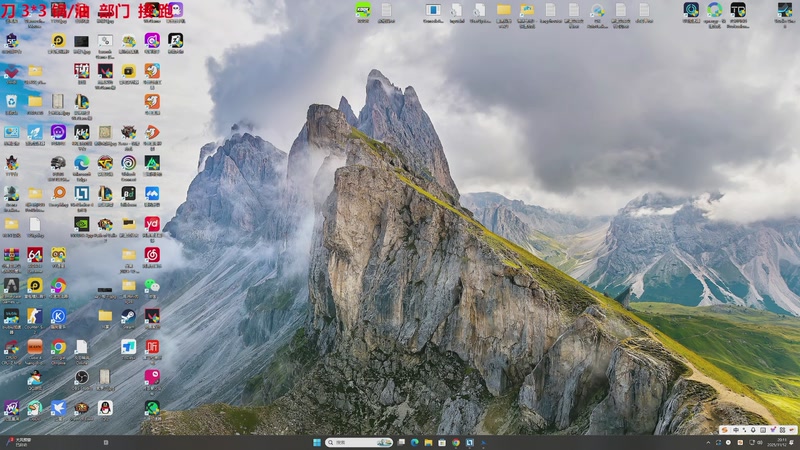The image size is (800, 450).
Task: Launch the NVIDIA app shortcut
Action: [82, 224]
